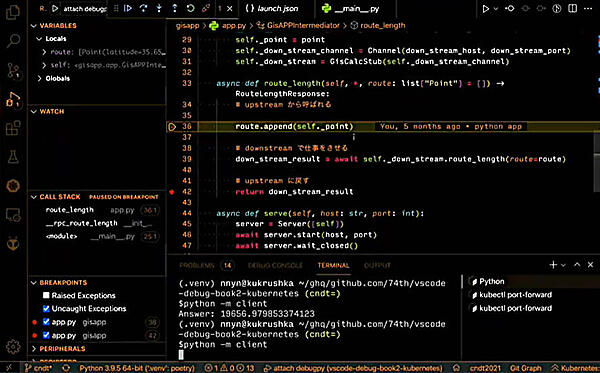Viewport: 600px width, 373px height.
Task: Open the Source Control view
Action: click(x=13, y=70)
